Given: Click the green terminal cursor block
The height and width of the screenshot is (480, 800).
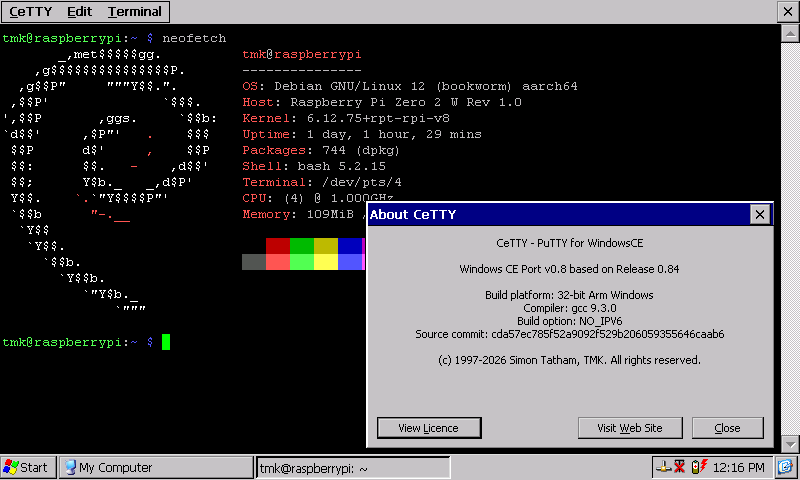Looking at the screenshot, I should click(166, 342).
